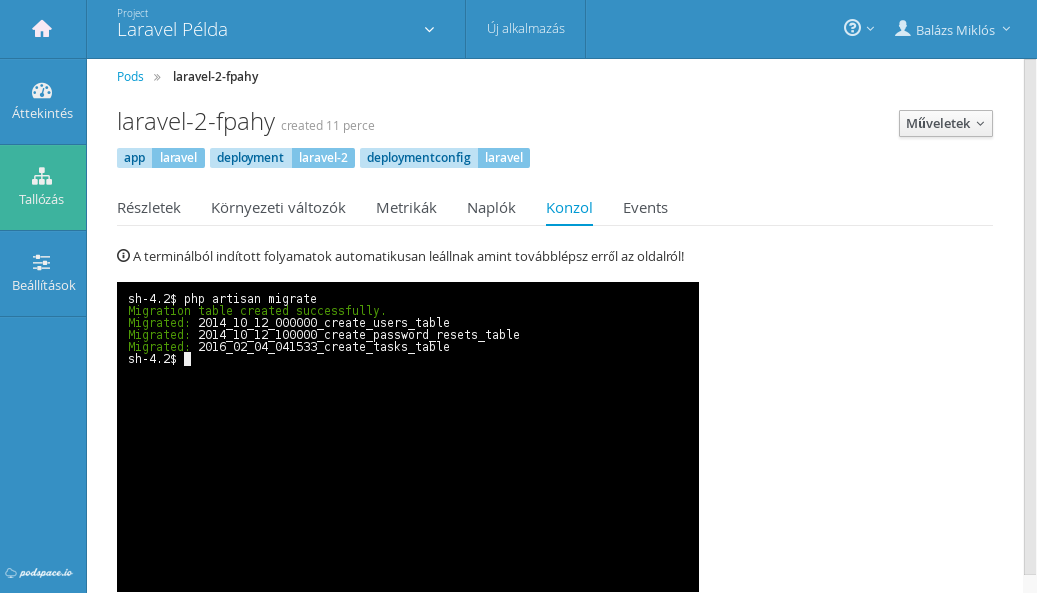Open the Events tab
The height and width of the screenshot is (593, 1037).
(645, 208)
